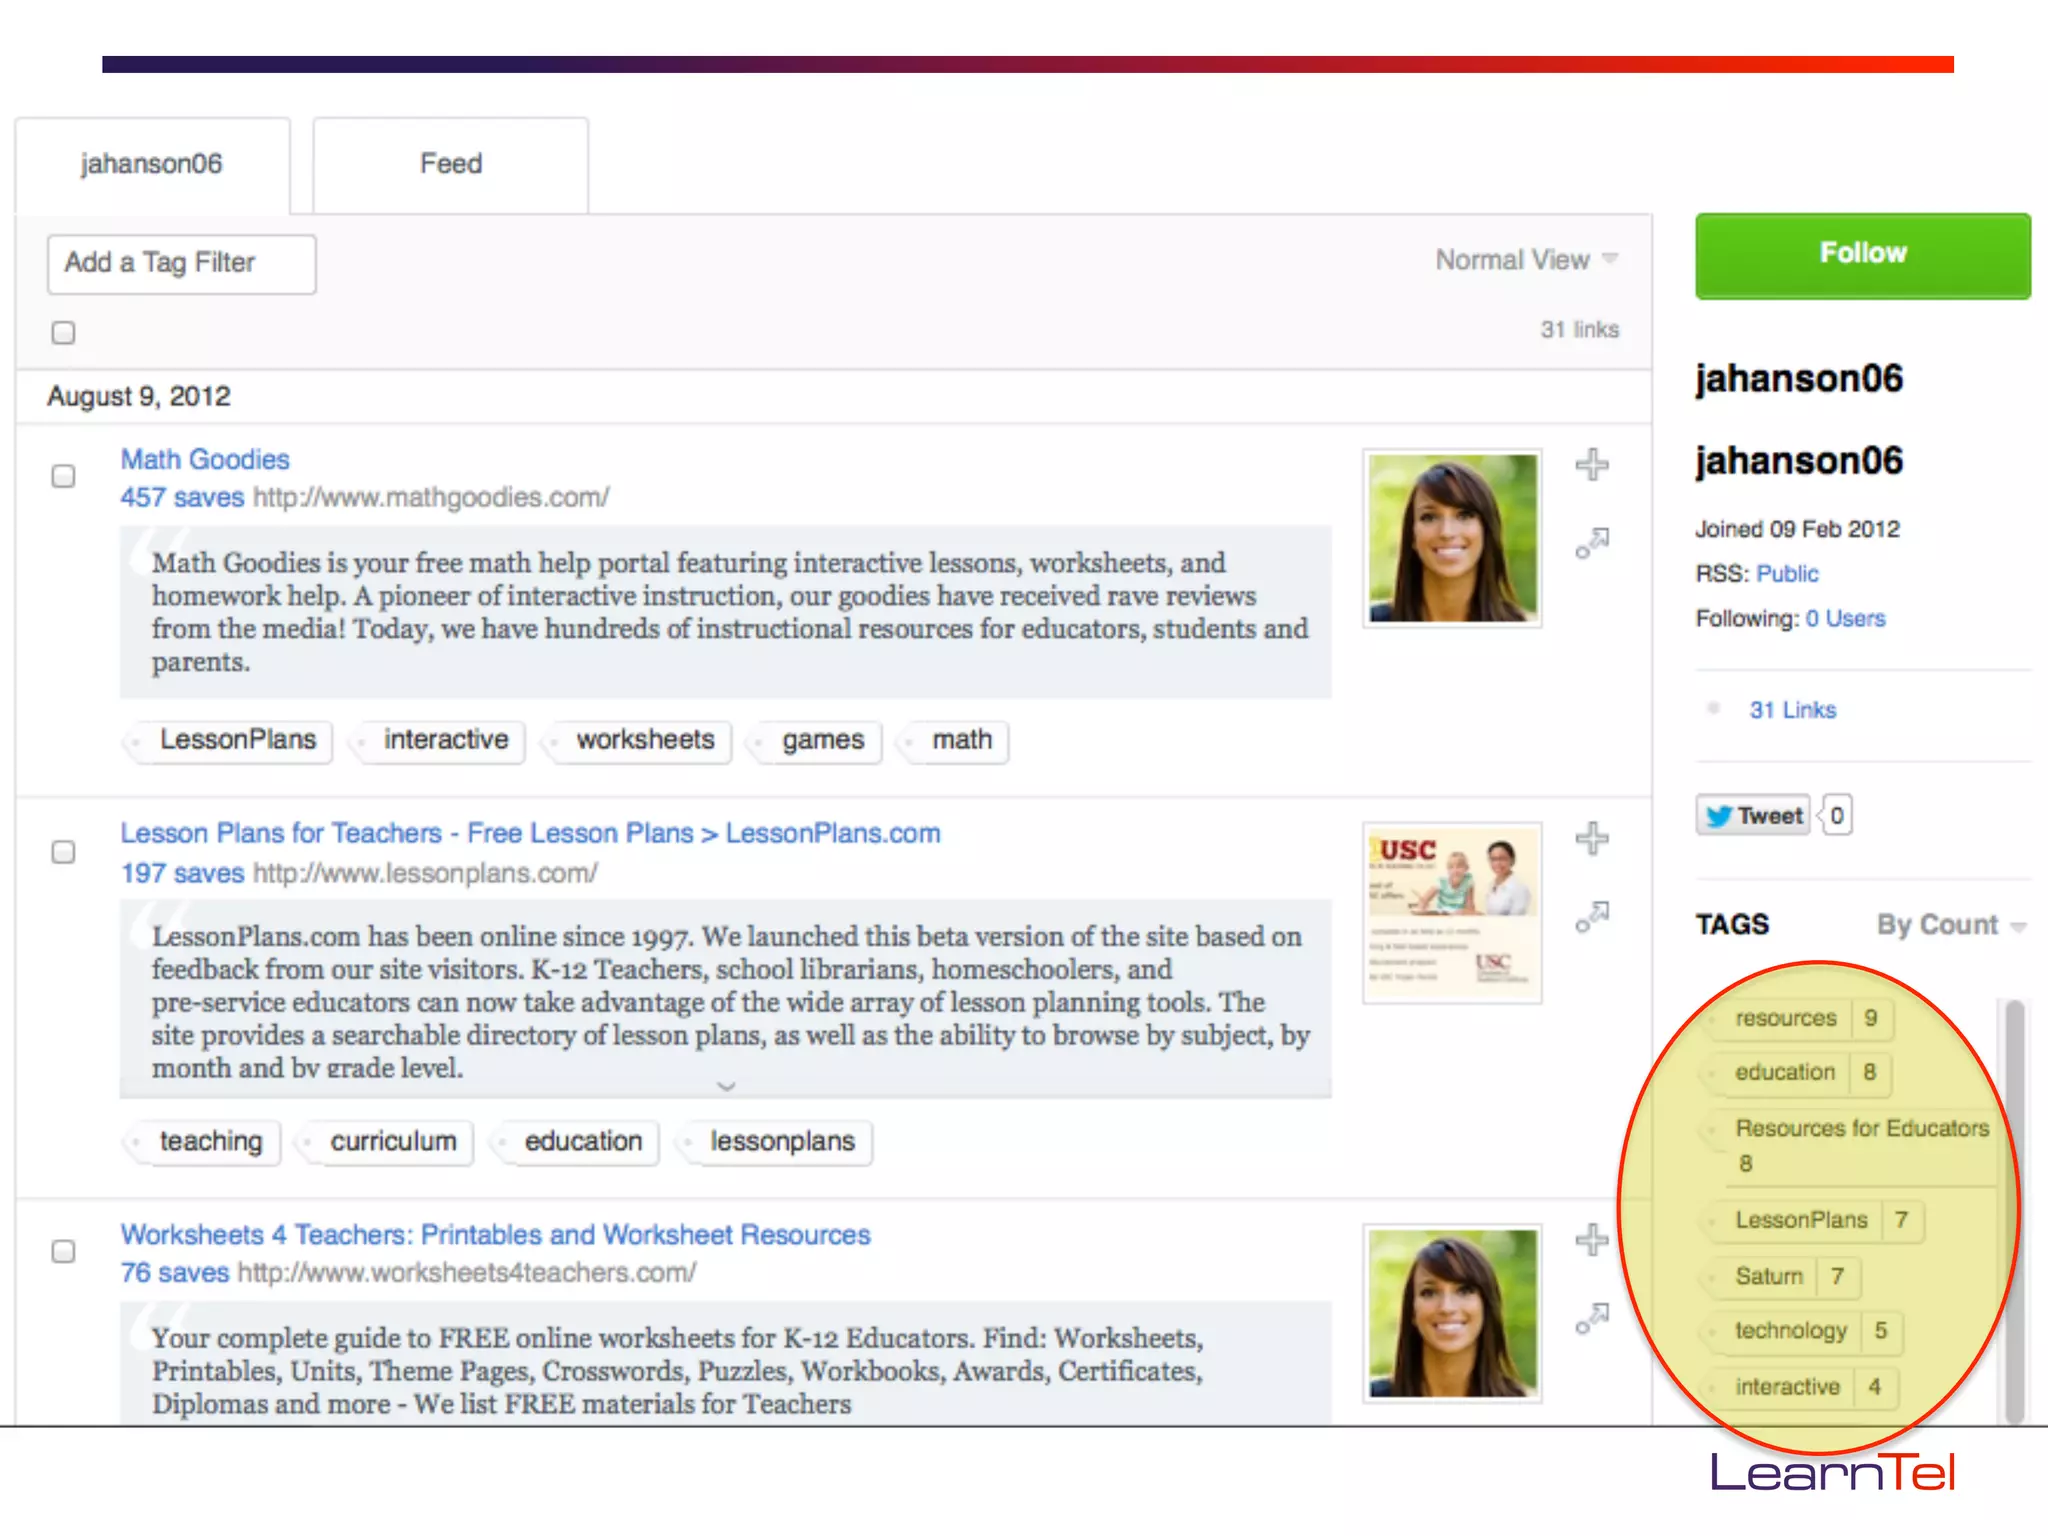Click share icon beside Worksheets 4 Teachers bookmark
The height and width of the screenshot is (1536, 2048).
coord(1591,1318)
